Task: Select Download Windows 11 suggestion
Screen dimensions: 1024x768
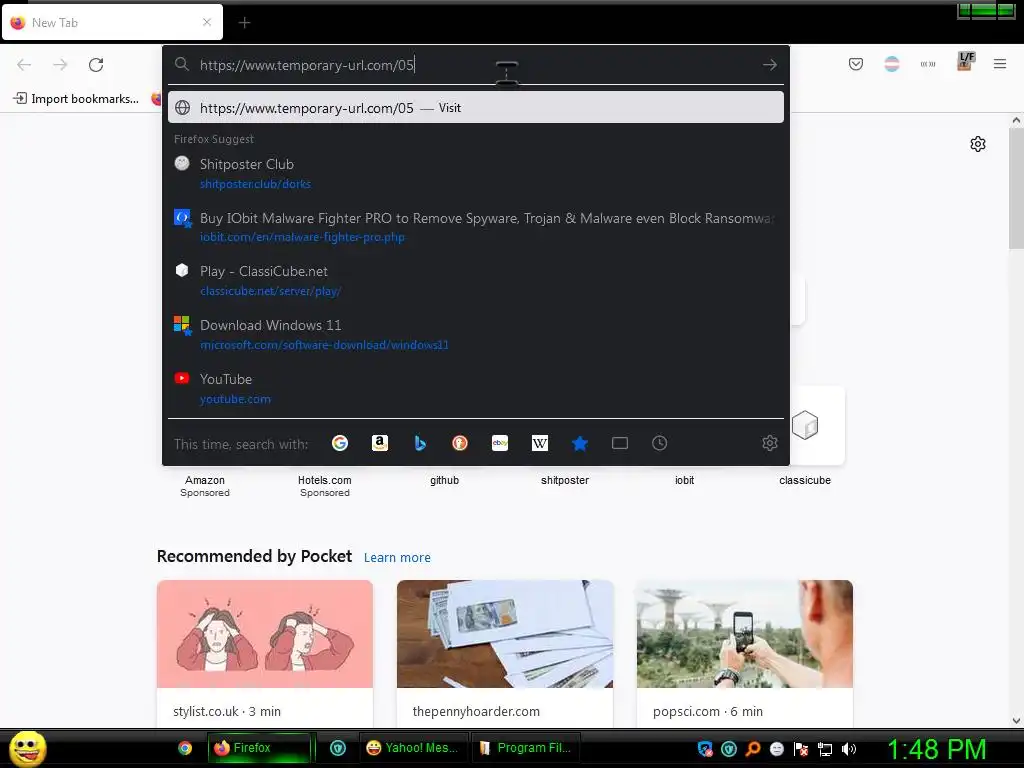Action: coord(475,335)
